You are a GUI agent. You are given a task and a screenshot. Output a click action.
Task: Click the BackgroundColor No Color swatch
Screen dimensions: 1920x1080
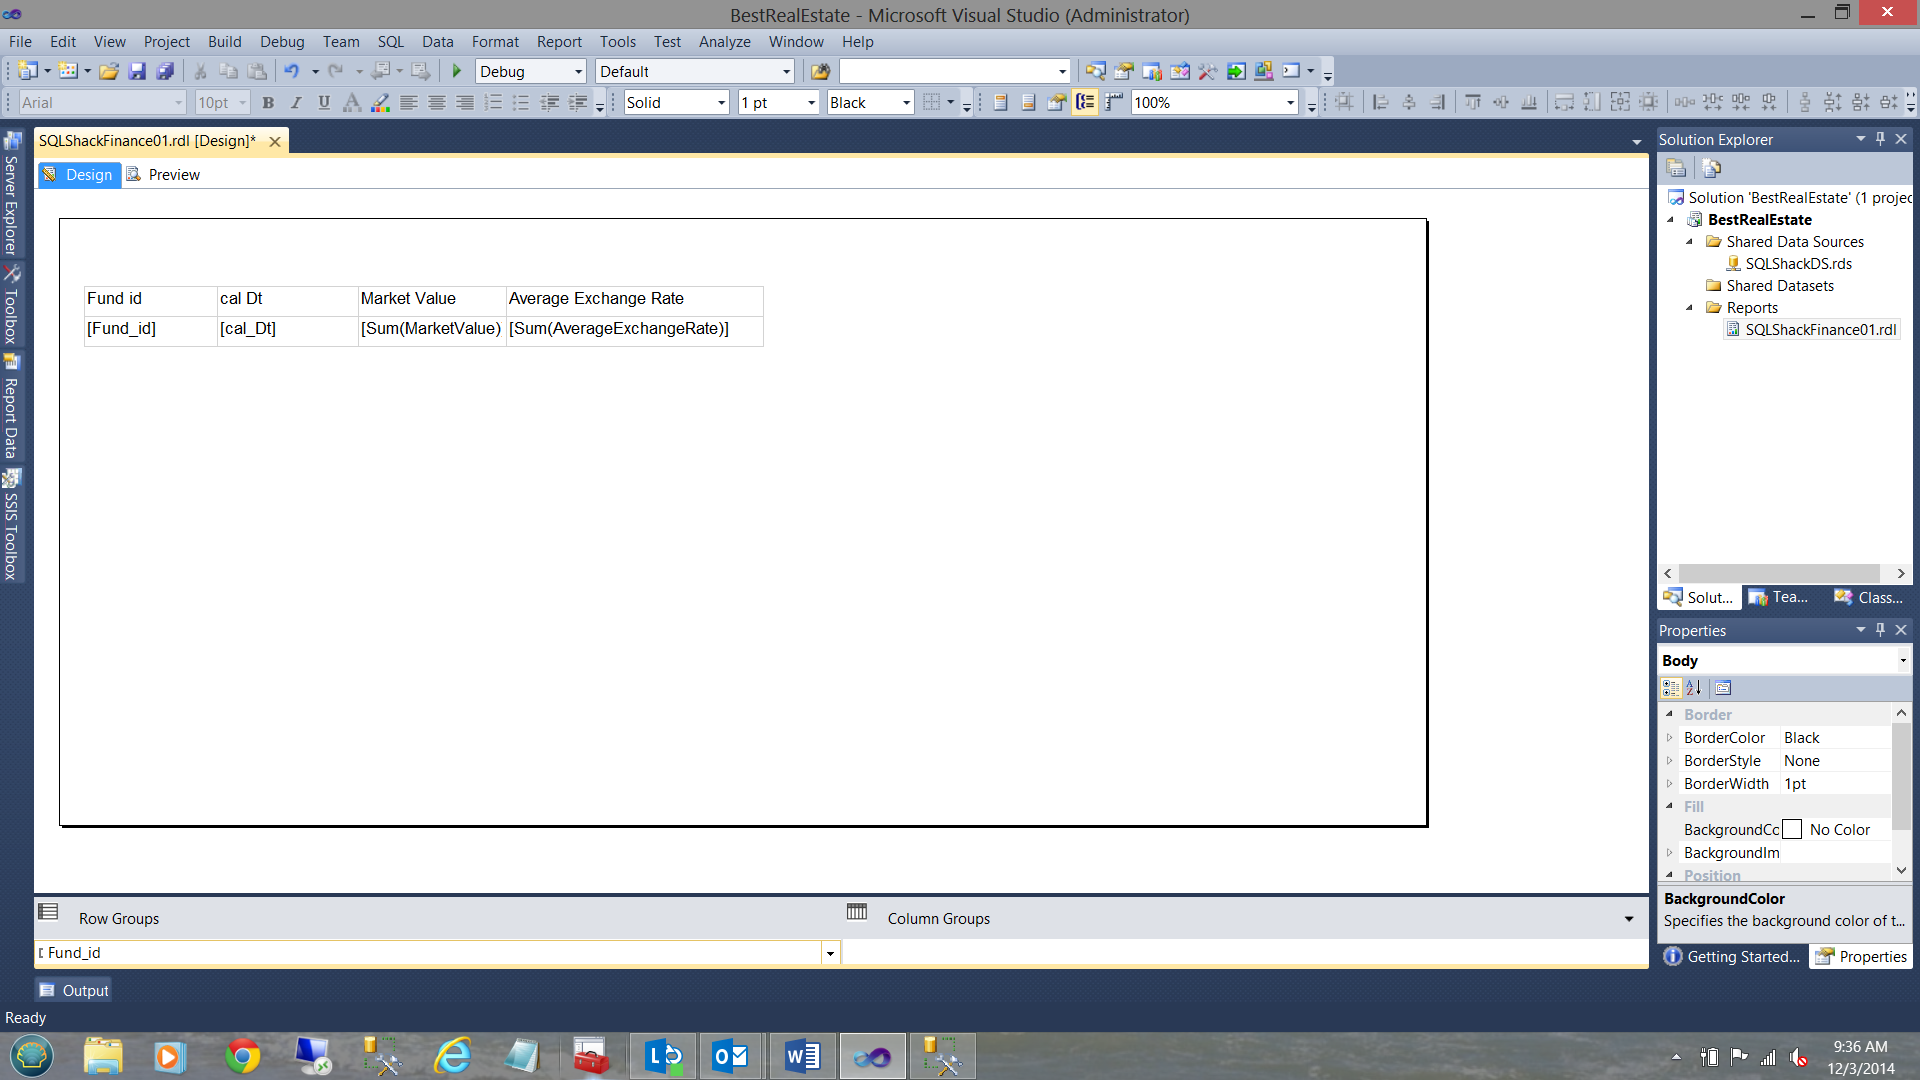pyautogui.click(x=1792, y=830)
